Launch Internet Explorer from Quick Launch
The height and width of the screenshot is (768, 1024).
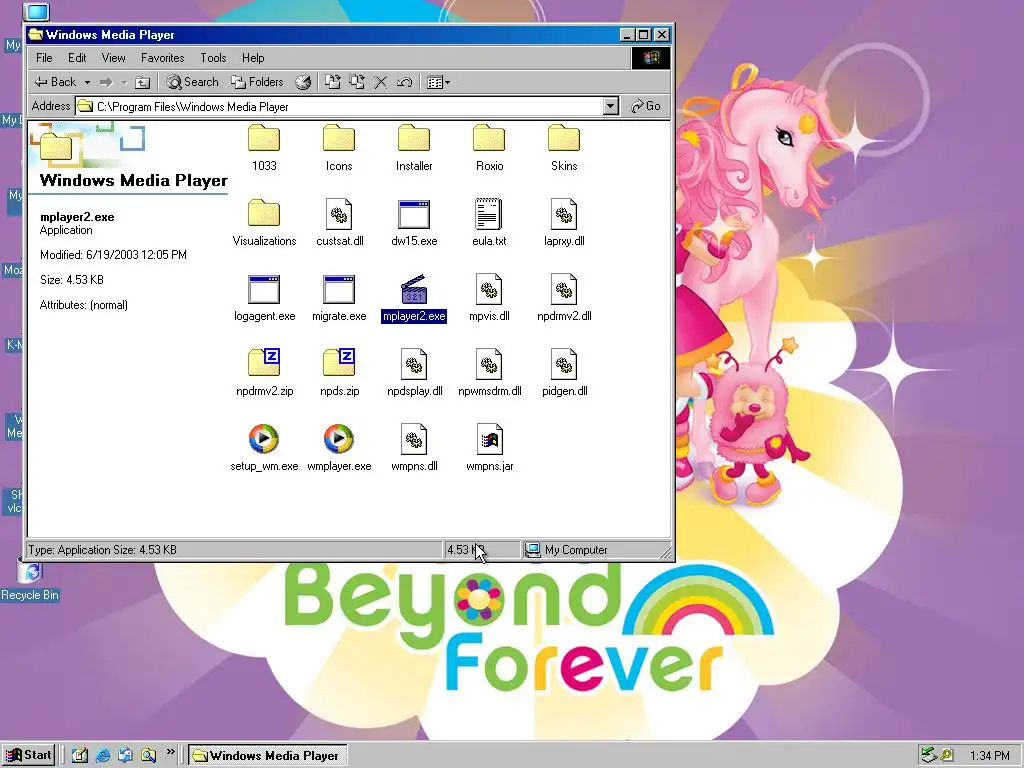(103, 756)
